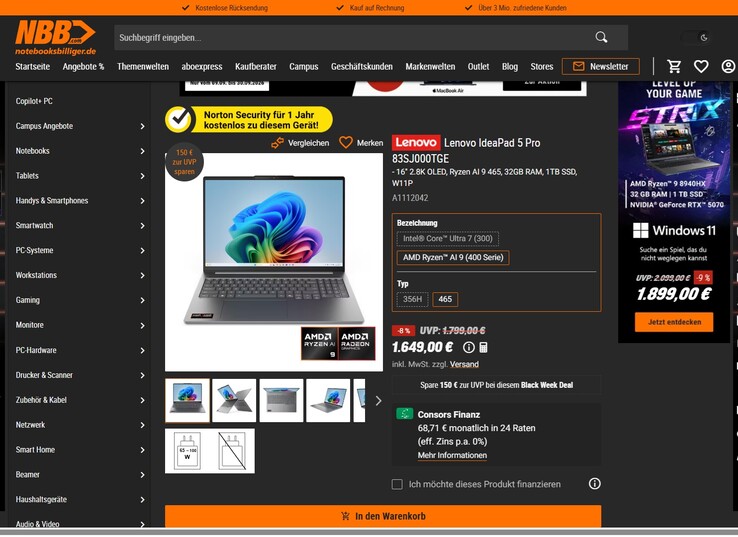Click the NBB notebooksbilliger.de logo
738x537 pixels.
(56, 38)
